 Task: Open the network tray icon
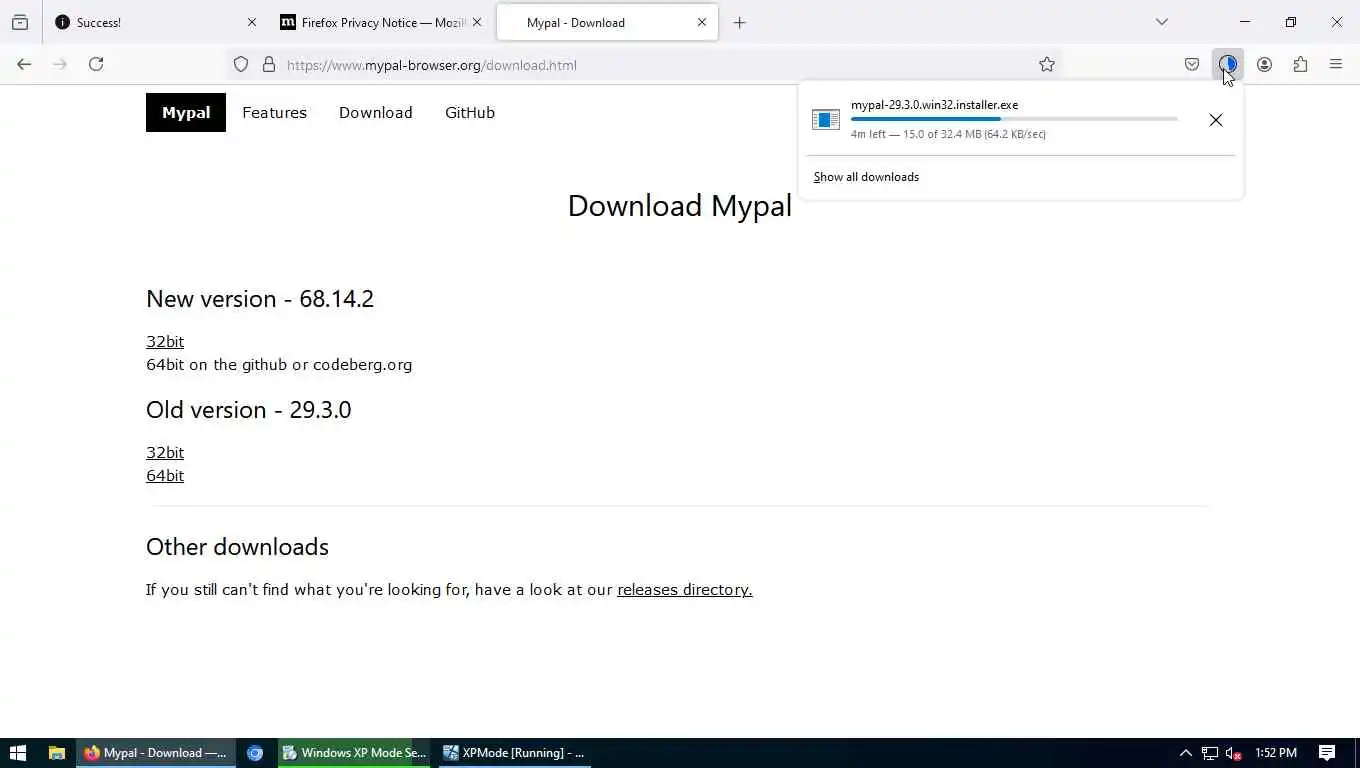point(1210,753)
